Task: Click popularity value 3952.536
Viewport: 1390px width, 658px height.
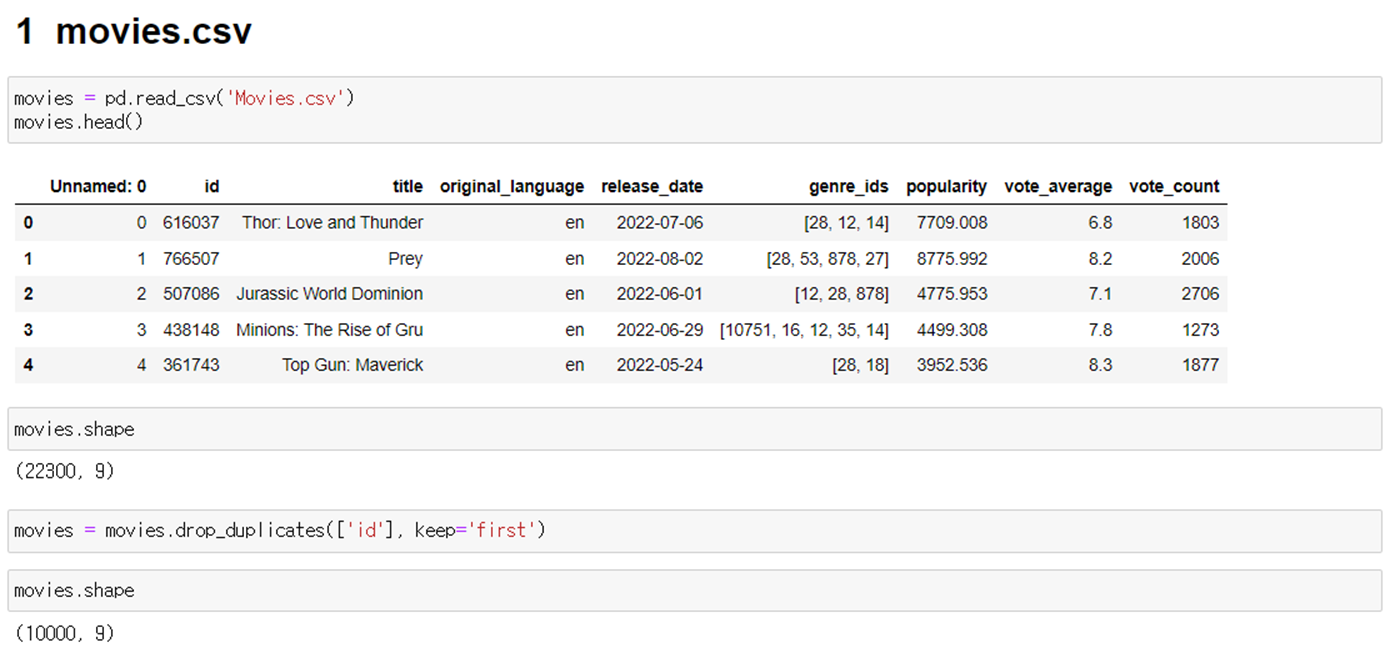Action: click(x=952, y=365)
